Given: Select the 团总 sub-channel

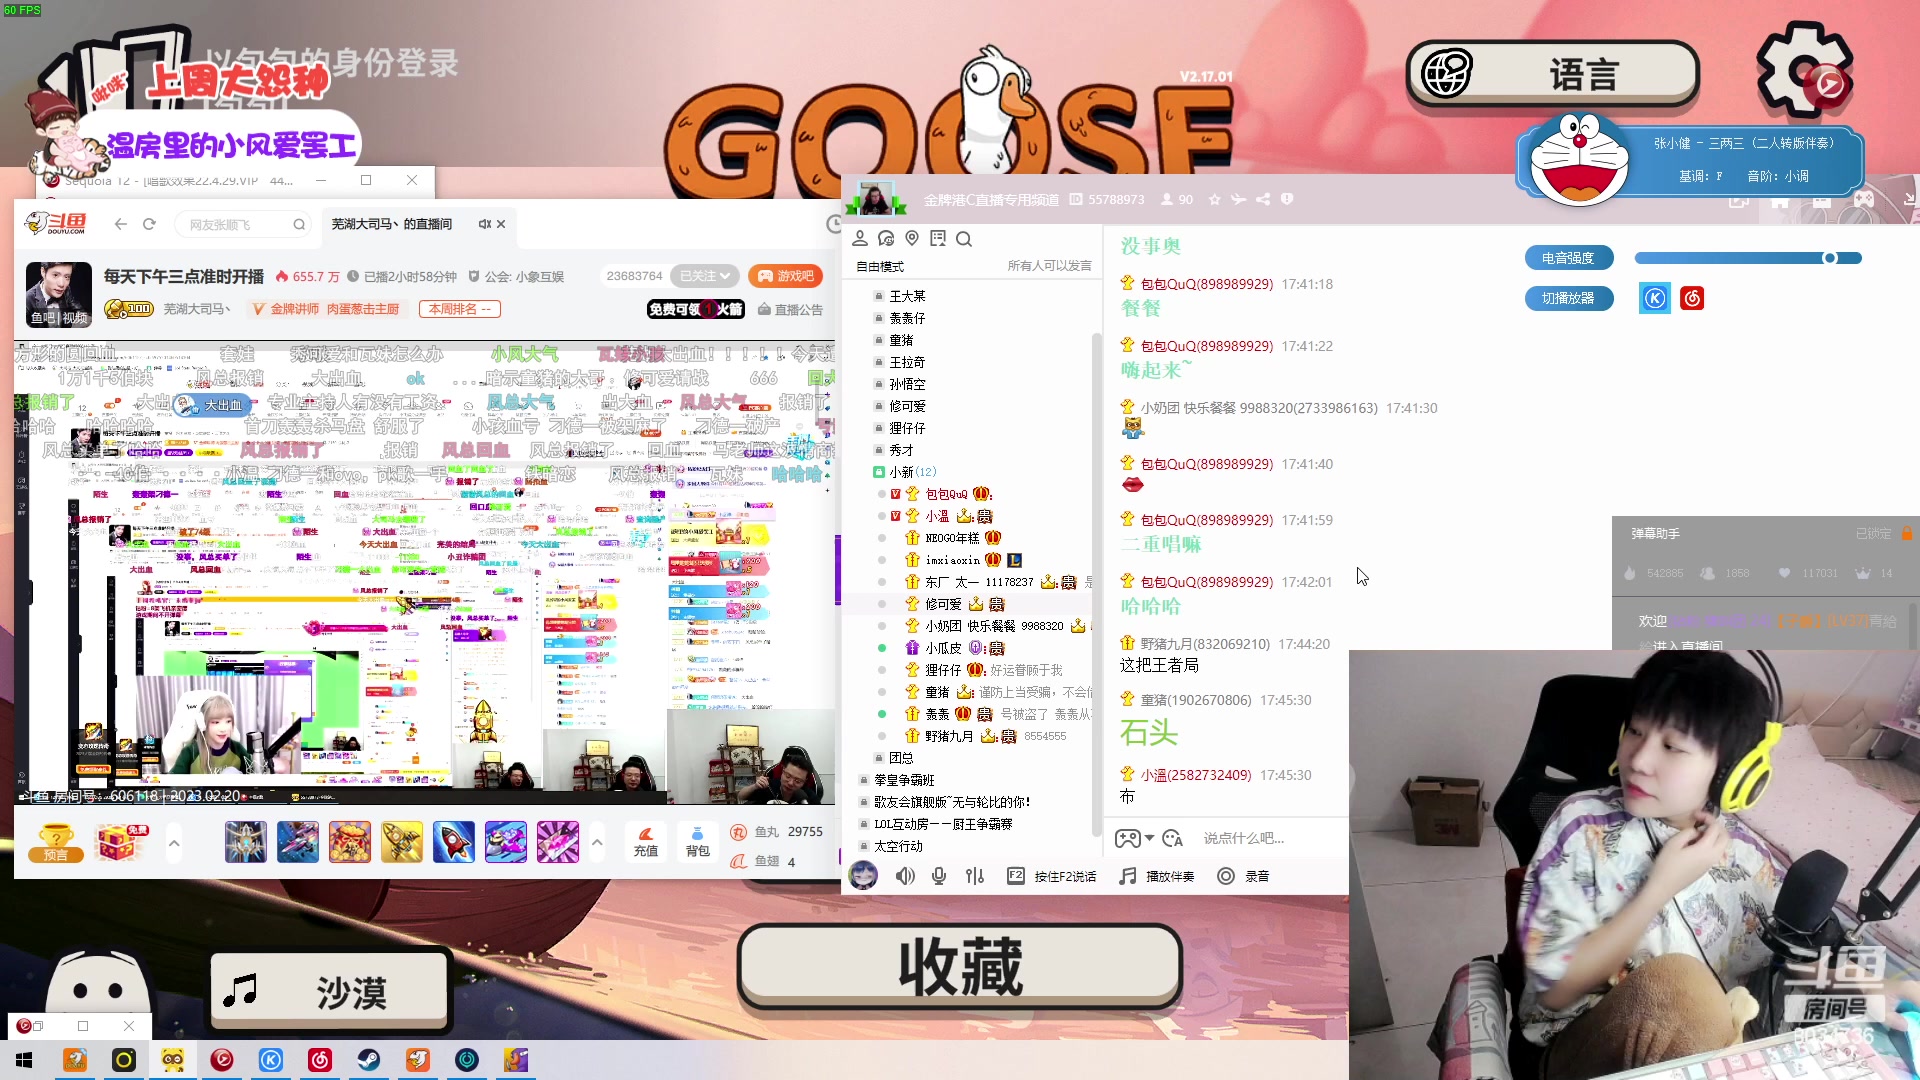Looking at the screenshot, I should (901, 758).
